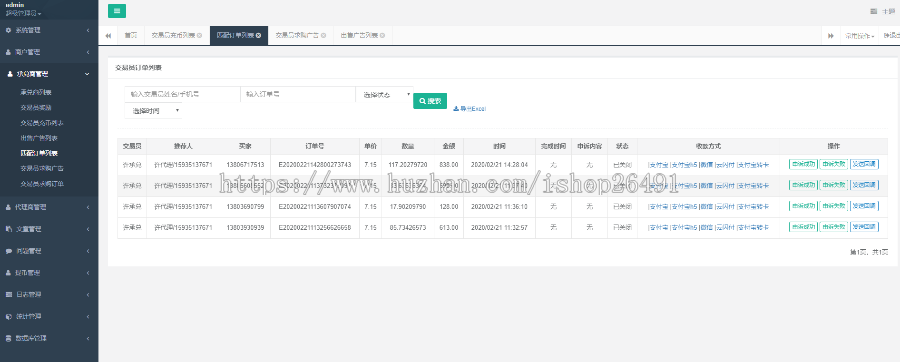Image resolution: width=900 pixels, height=362 pixels.
Task: Close the 出售广告列表 tab via its x icon
Action: 382,36
